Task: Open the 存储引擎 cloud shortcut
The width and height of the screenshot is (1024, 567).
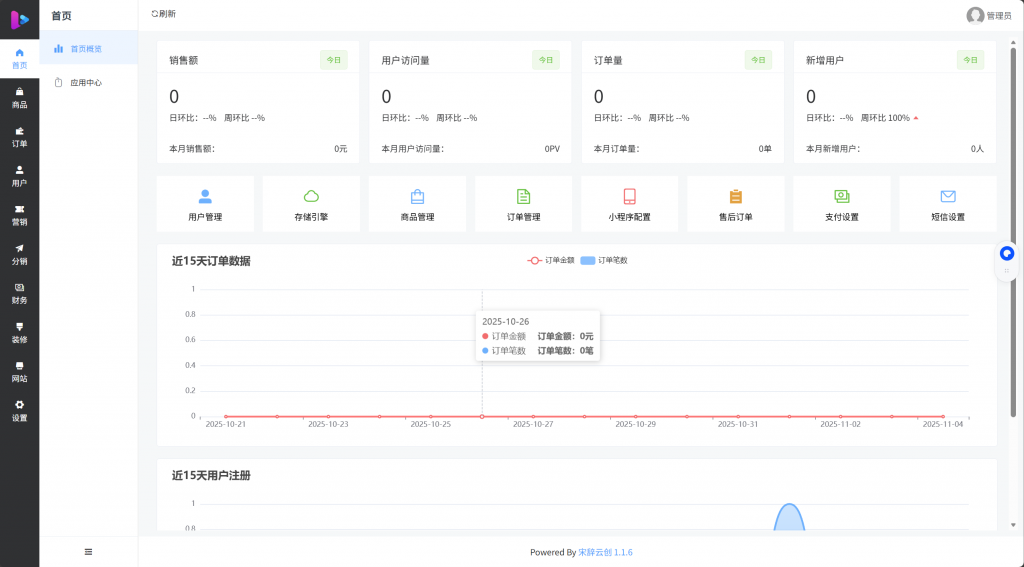Action: click(312, 204)
